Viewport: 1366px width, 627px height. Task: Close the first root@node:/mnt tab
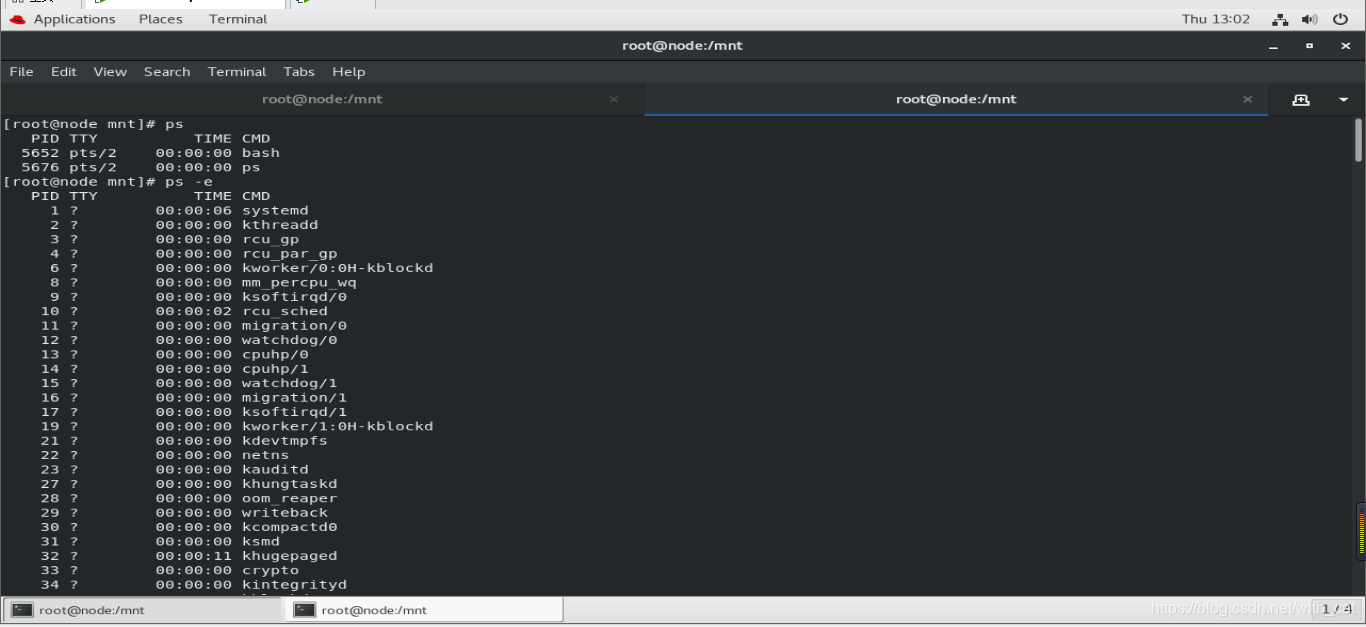point(613,99)
